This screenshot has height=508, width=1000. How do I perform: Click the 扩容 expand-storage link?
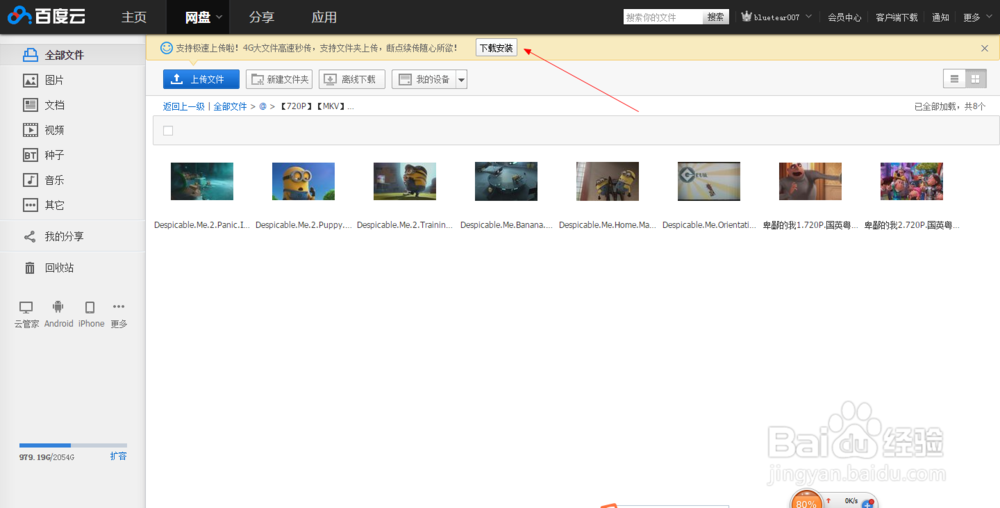(x=118, y=456)
